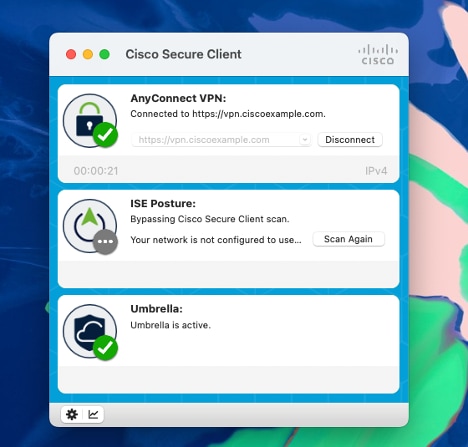Click the IPv4 status label
The width and height of the screenshot is (468, 447).
(x=376, y=171)
